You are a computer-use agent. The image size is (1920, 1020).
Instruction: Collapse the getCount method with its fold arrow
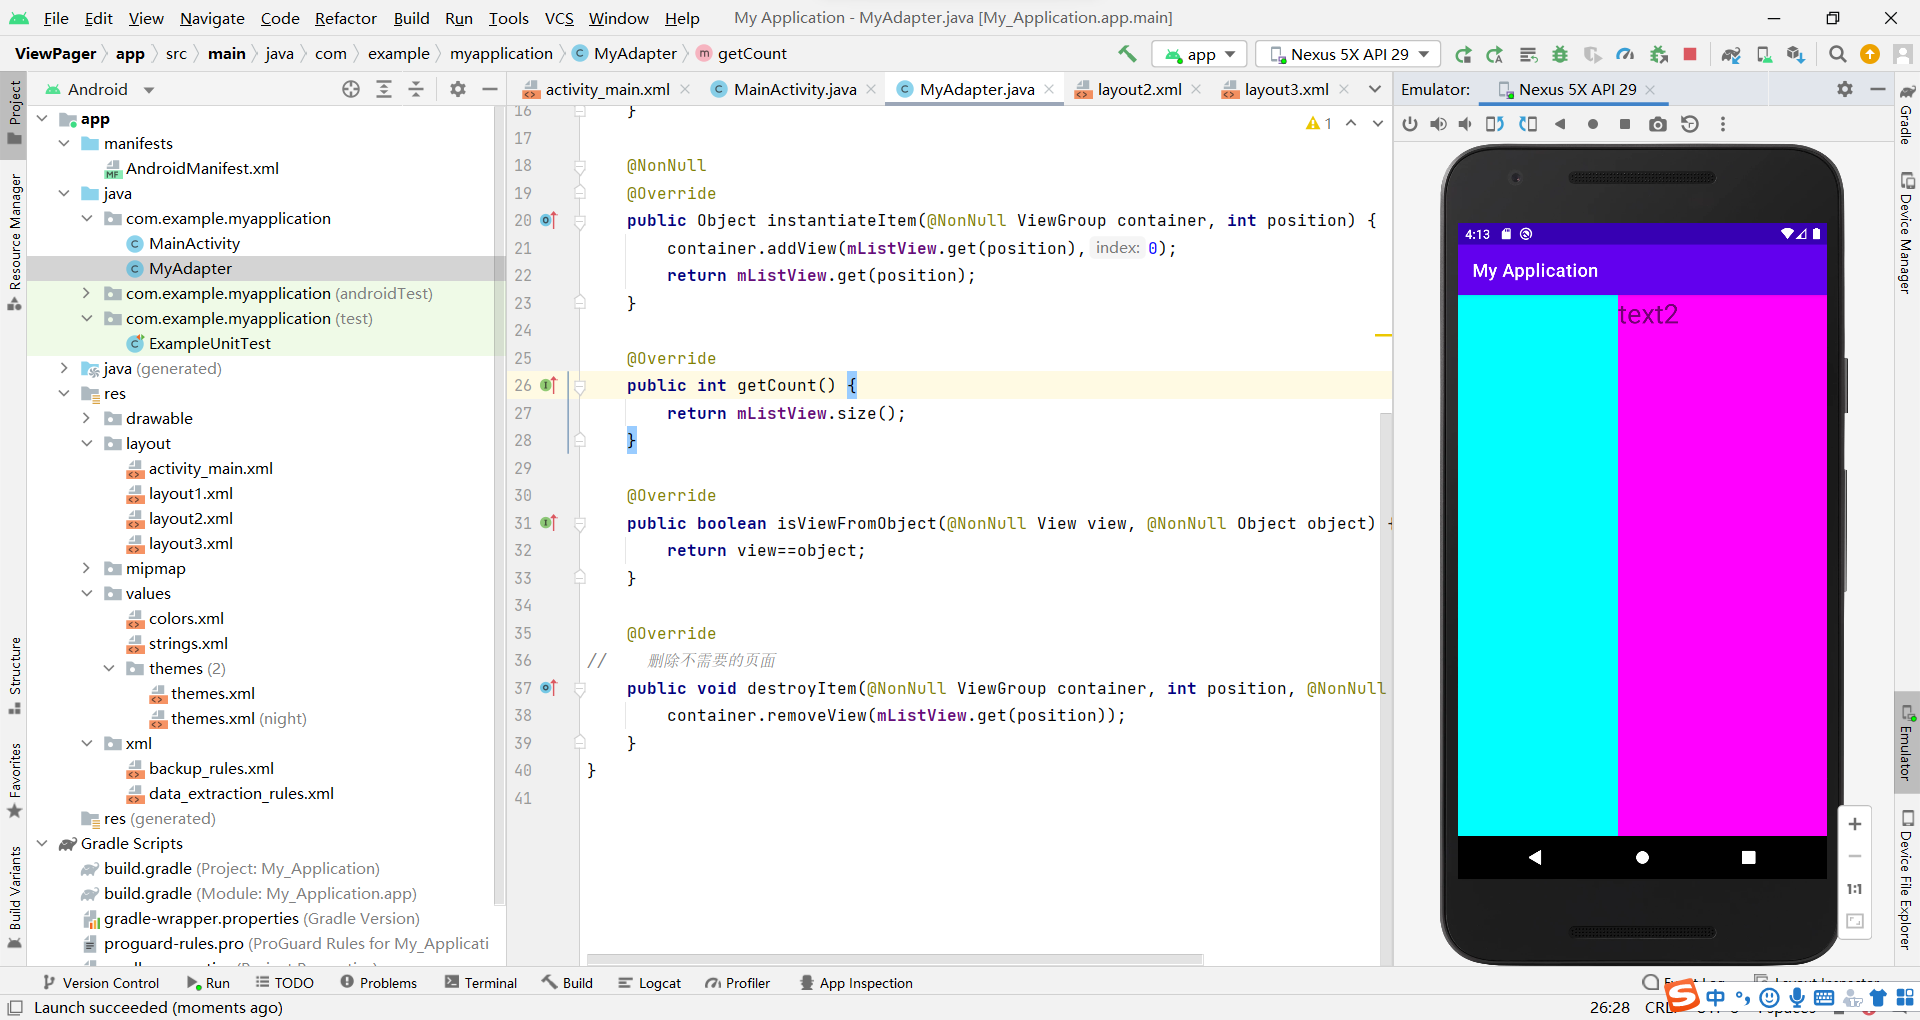[580, 386]
